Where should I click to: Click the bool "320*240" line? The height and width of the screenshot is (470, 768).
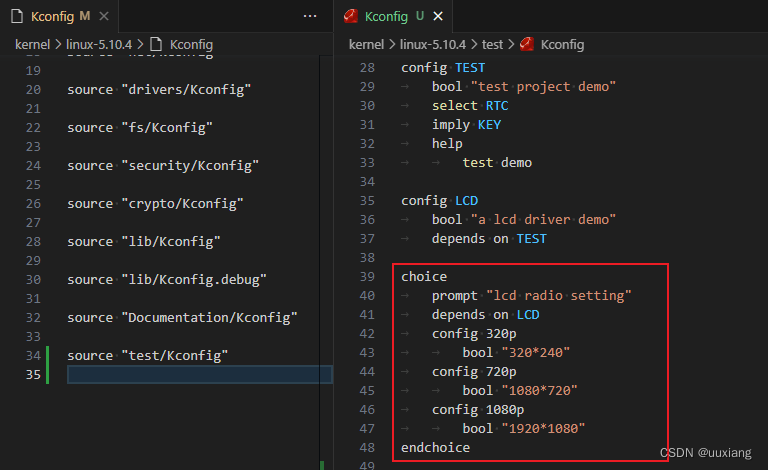coord(516,352)
